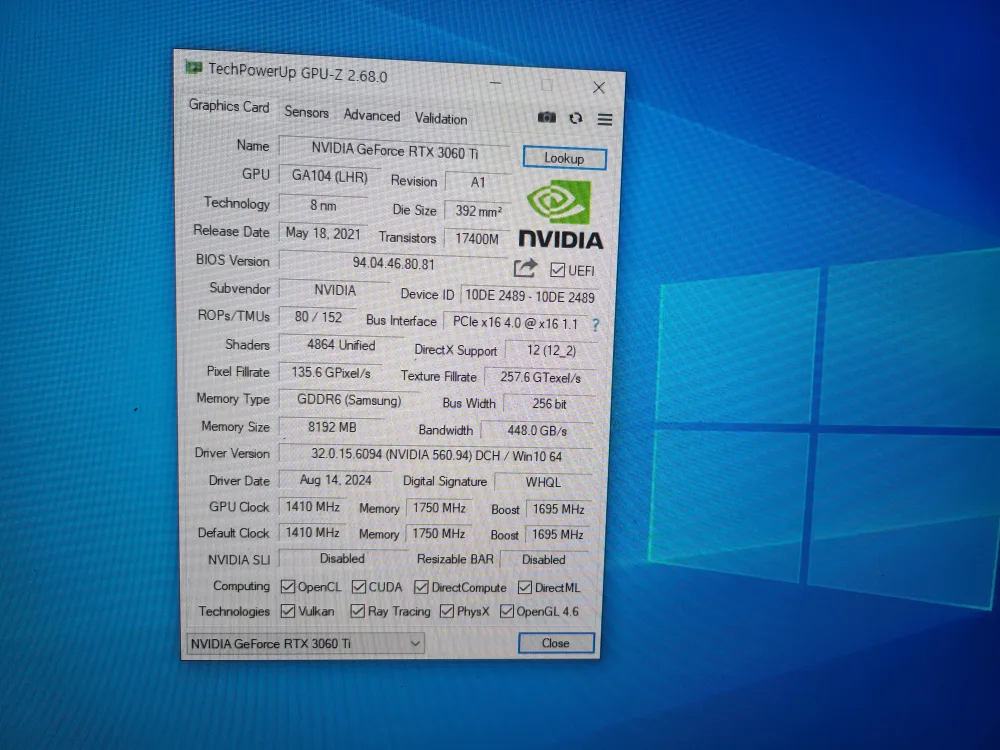Screen dimensions: 1000x750
Task: Open the Validation tab
Action: (441, 119)
